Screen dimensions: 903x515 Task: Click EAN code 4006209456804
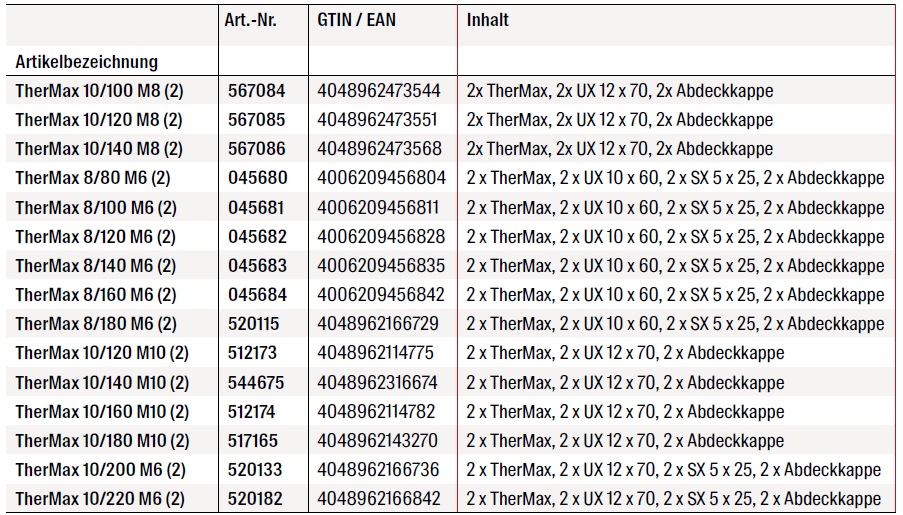[x=381, y=178]
